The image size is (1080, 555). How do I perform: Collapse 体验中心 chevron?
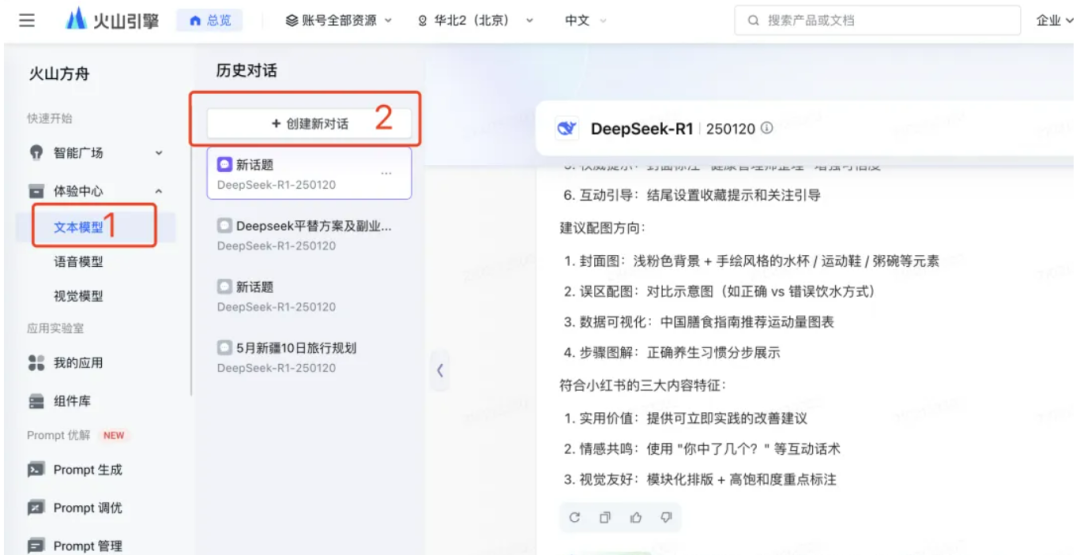tap(159, 191)
